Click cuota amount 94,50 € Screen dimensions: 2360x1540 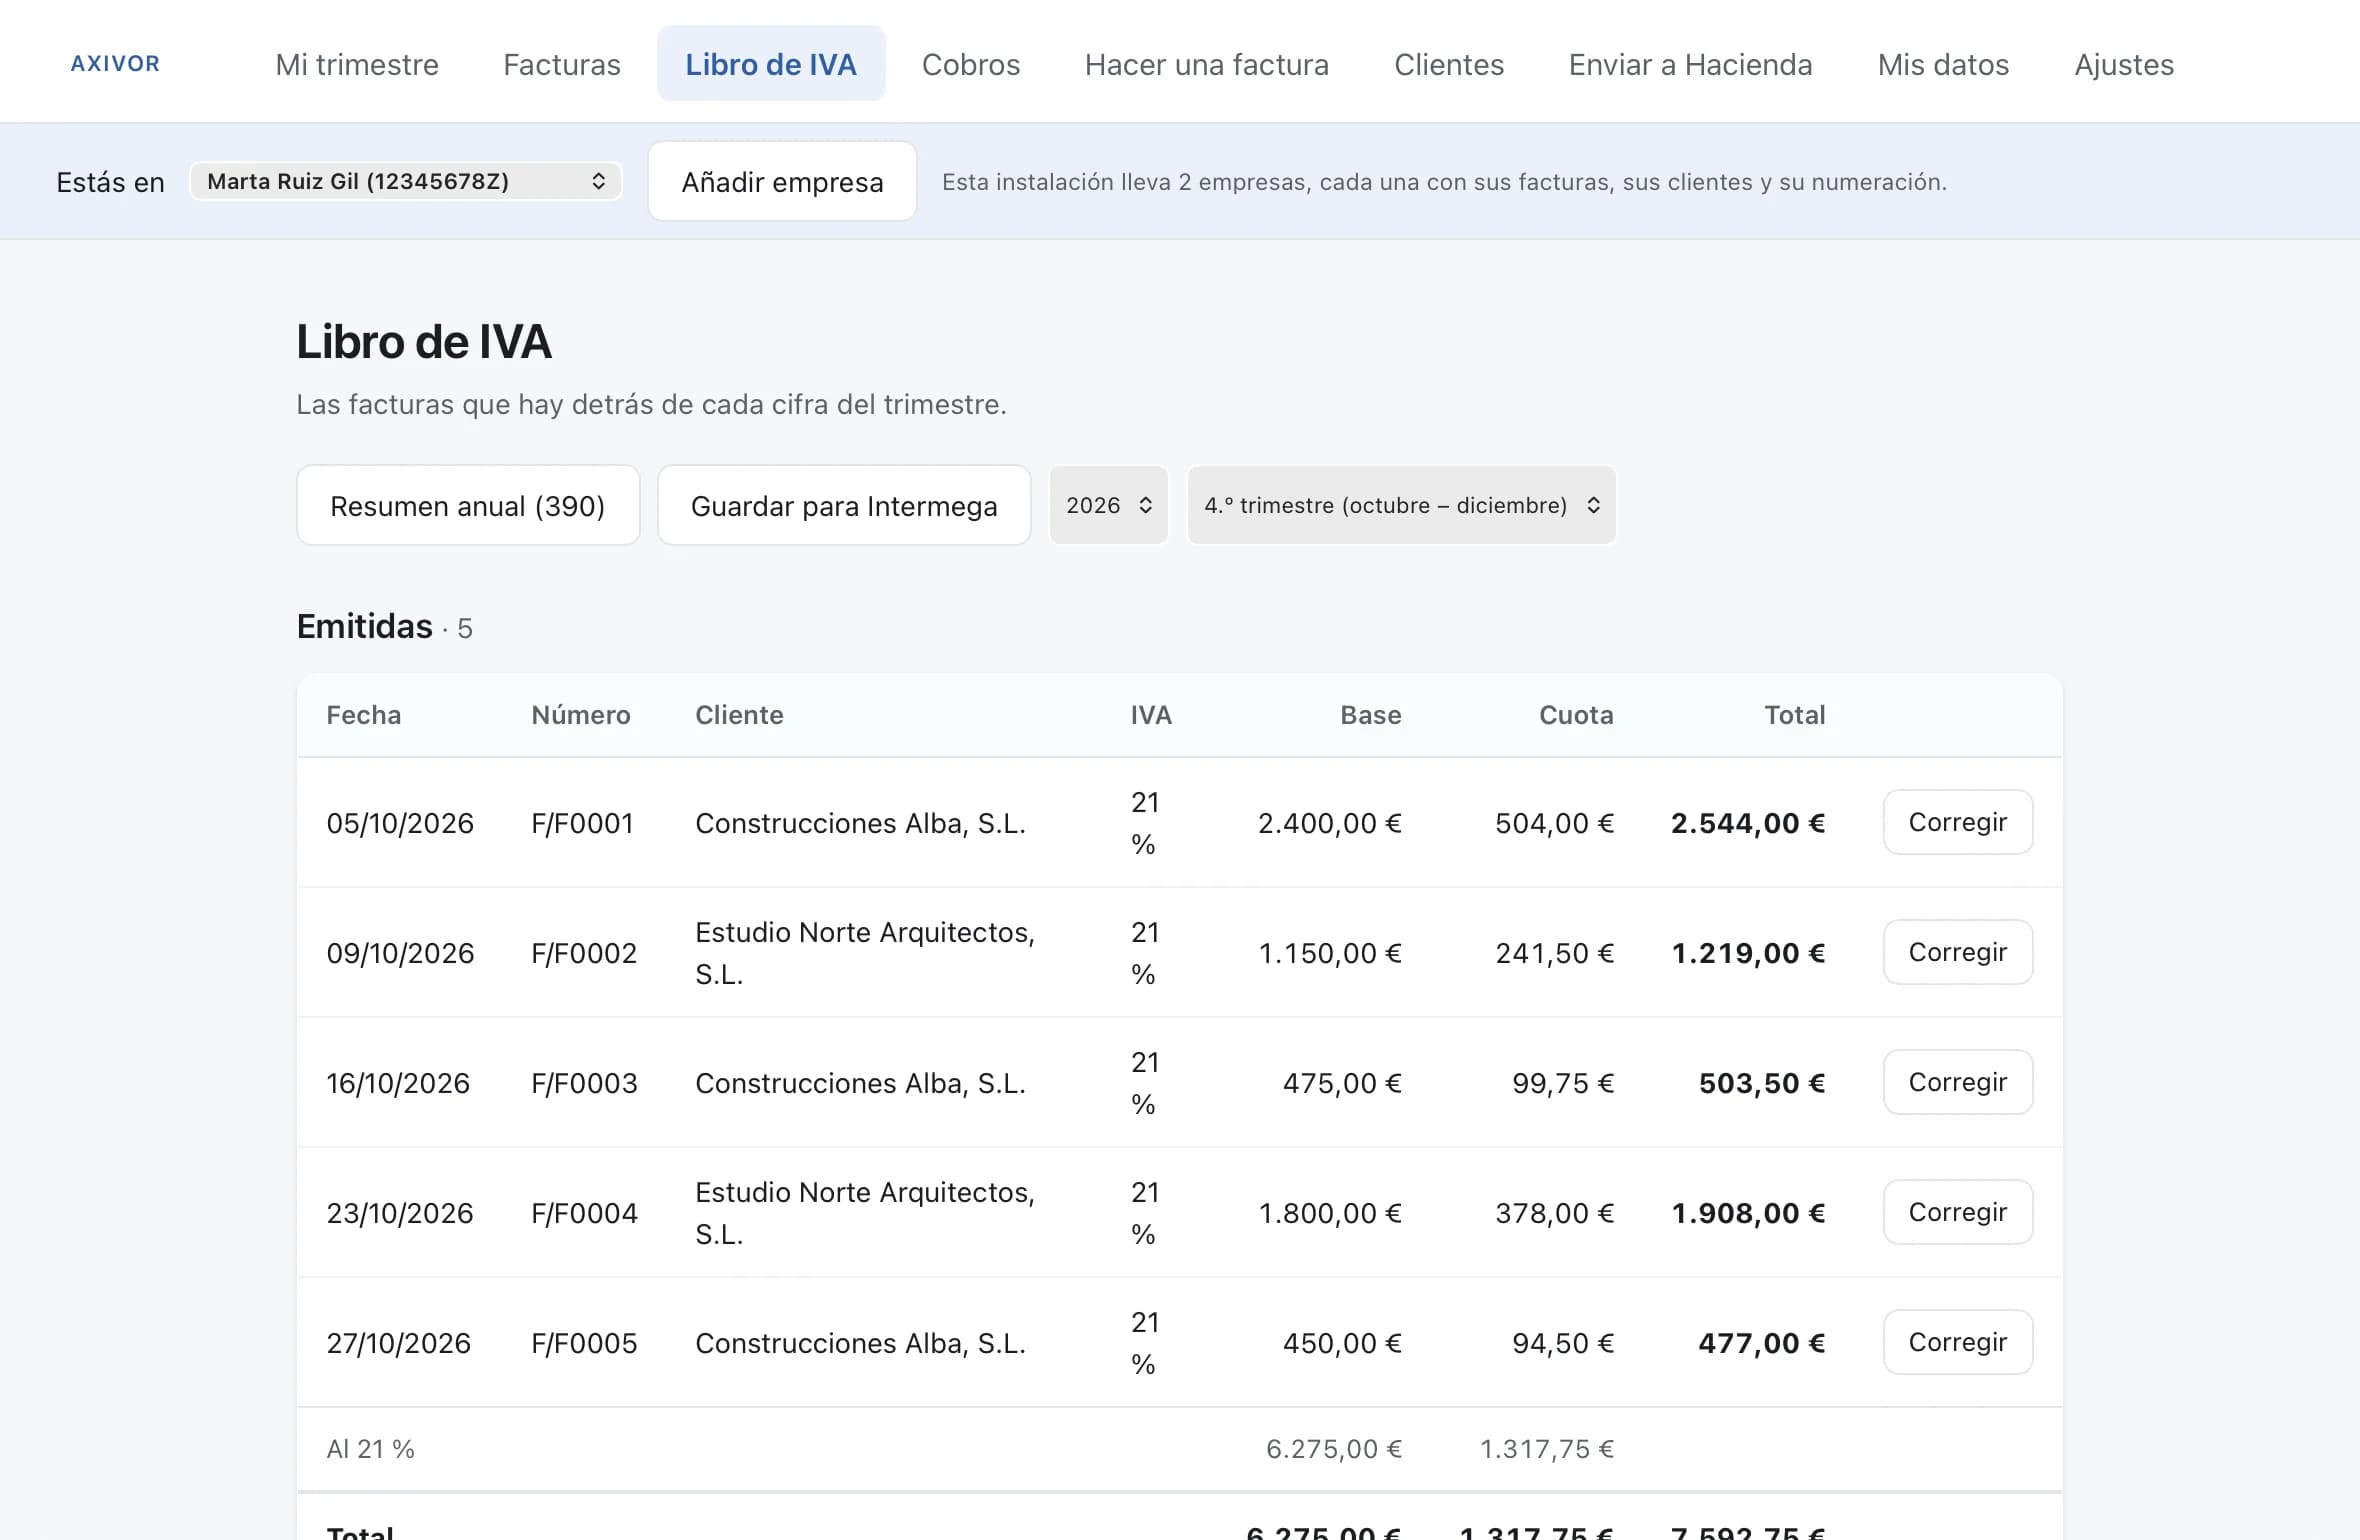point(1563,1343)
